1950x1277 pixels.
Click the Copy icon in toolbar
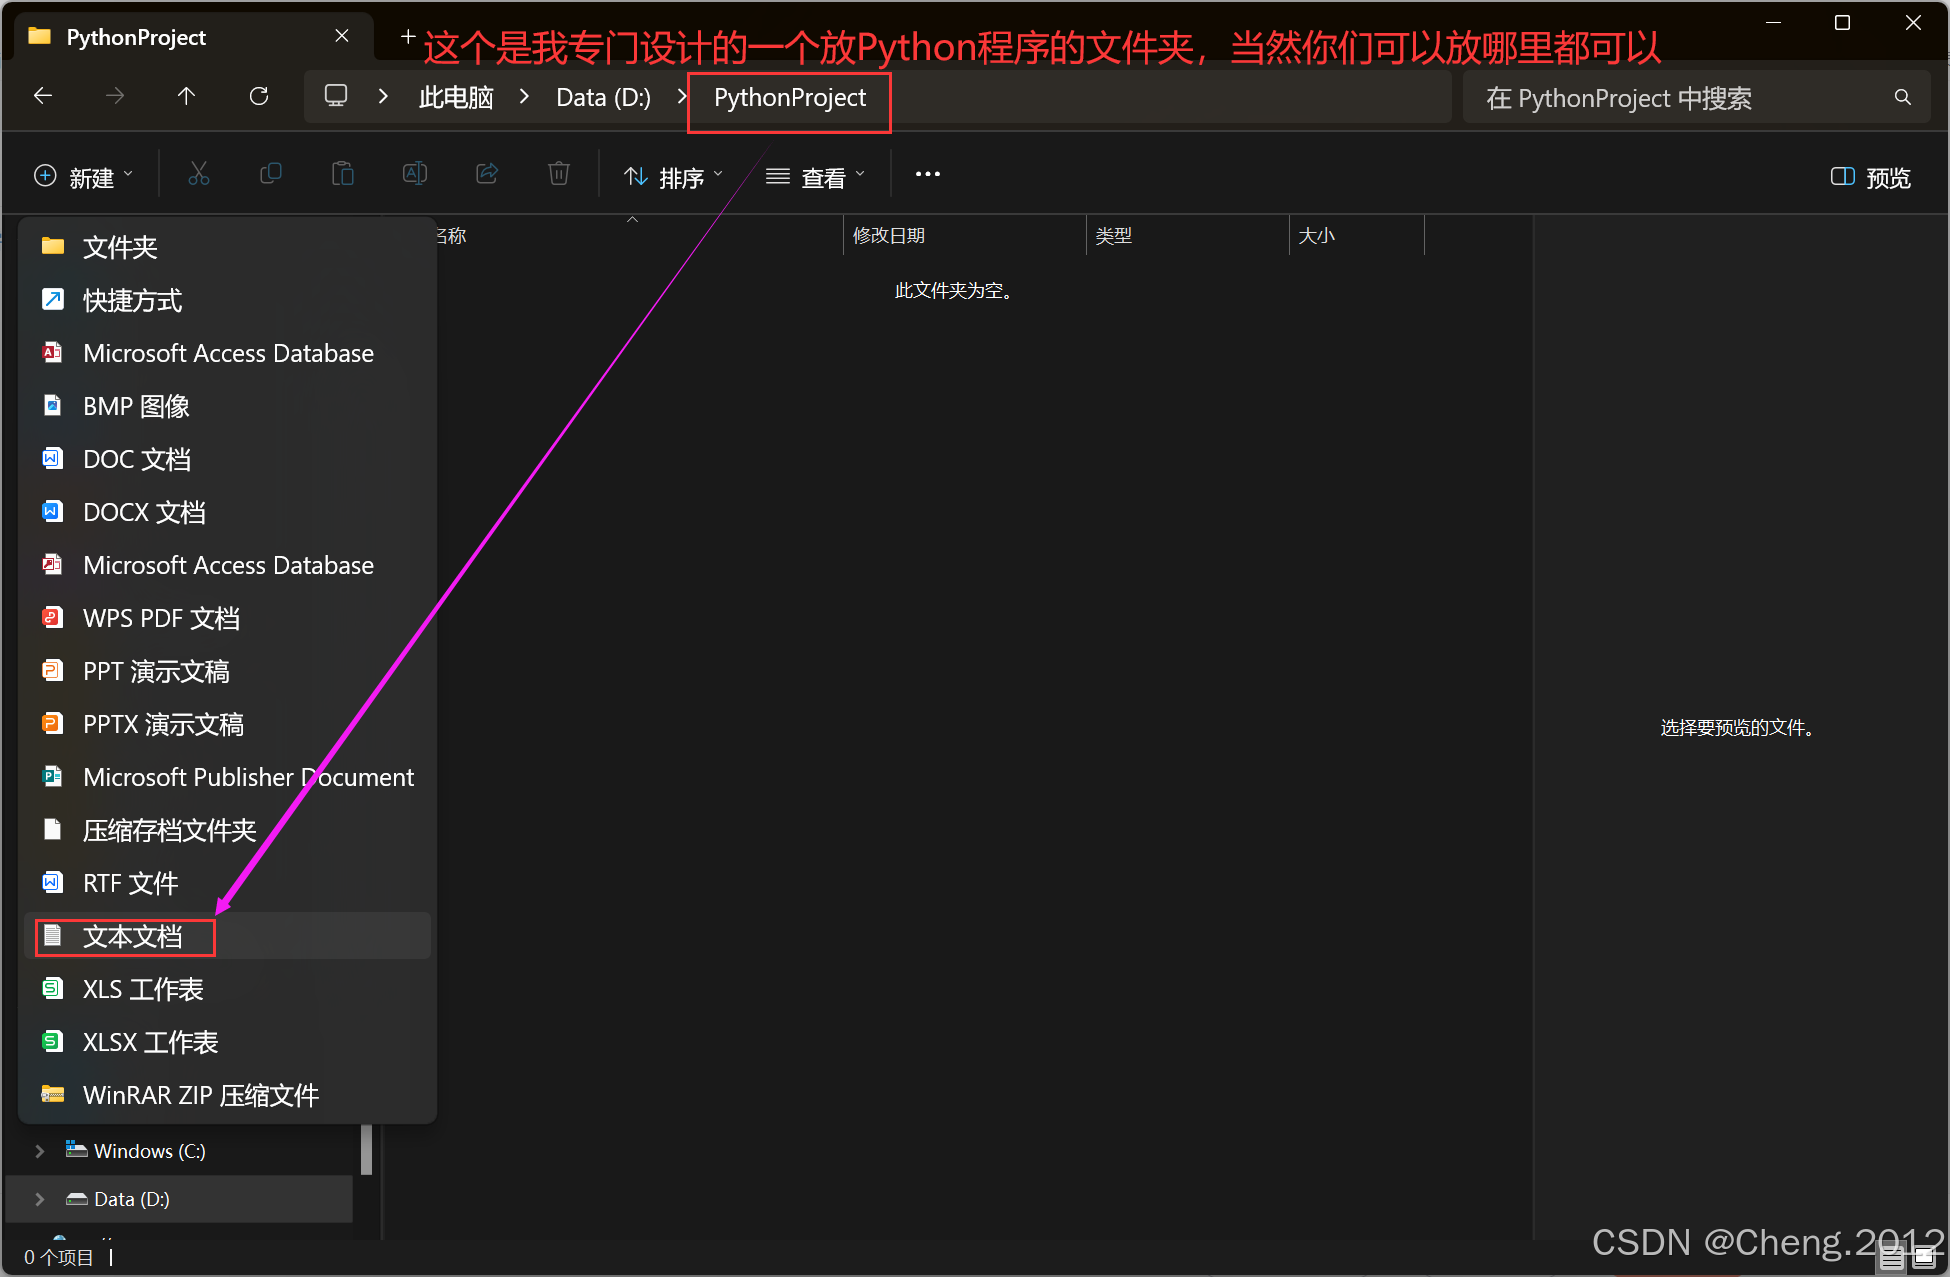pyautogui.click(x=271, y=175)
